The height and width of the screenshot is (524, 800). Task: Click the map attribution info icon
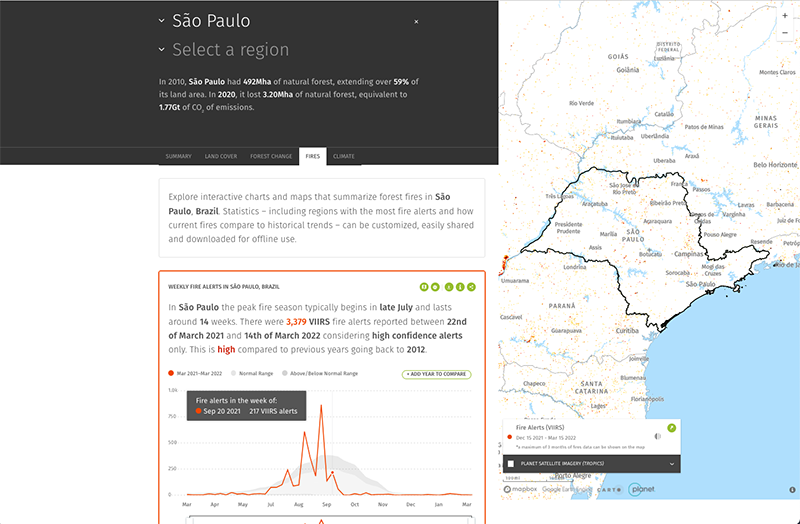(x=790, y=490)
